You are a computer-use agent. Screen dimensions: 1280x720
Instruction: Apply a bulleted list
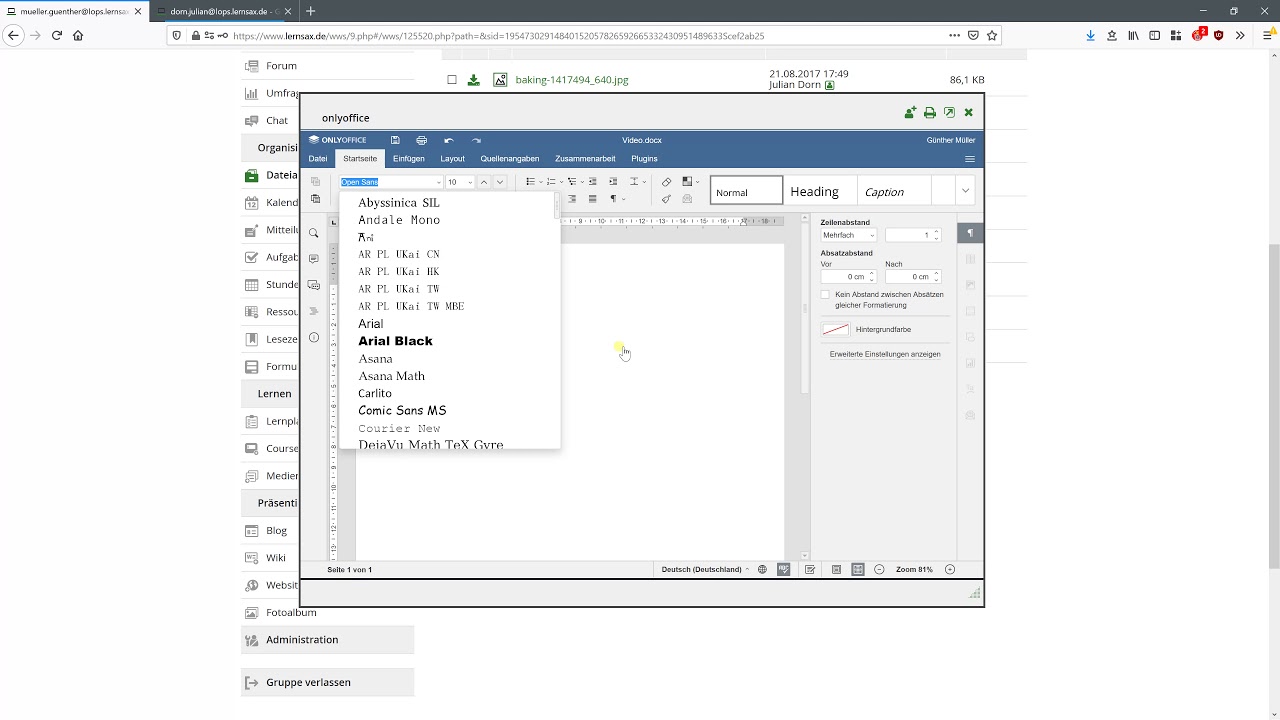click(530, 182)
